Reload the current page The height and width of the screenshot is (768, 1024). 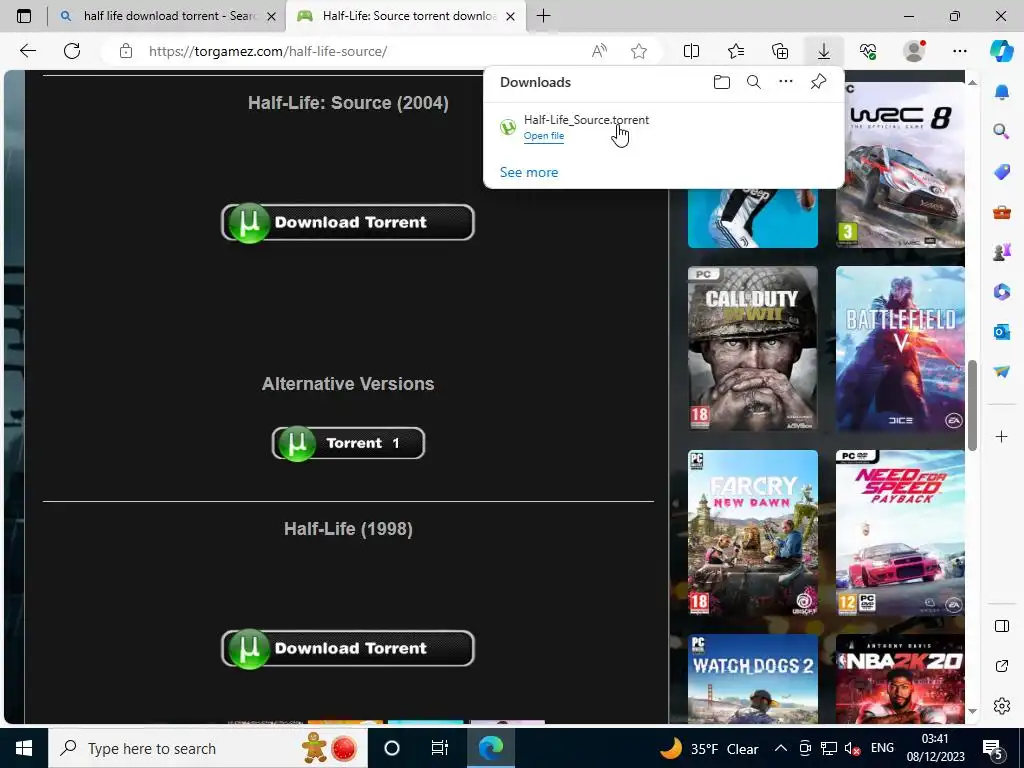pos(72,51)
